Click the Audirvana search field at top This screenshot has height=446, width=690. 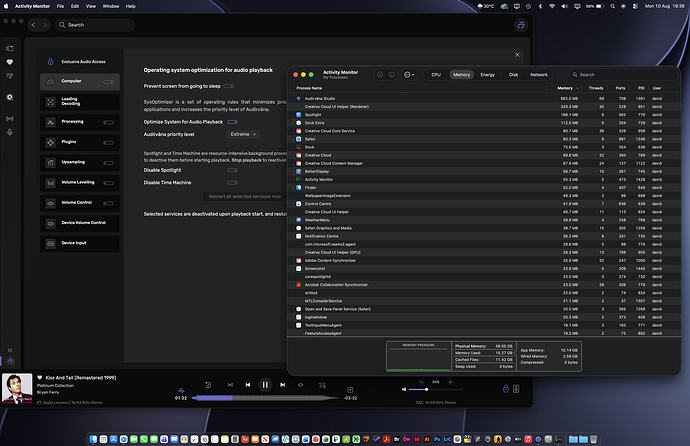(x=95, y=25)
